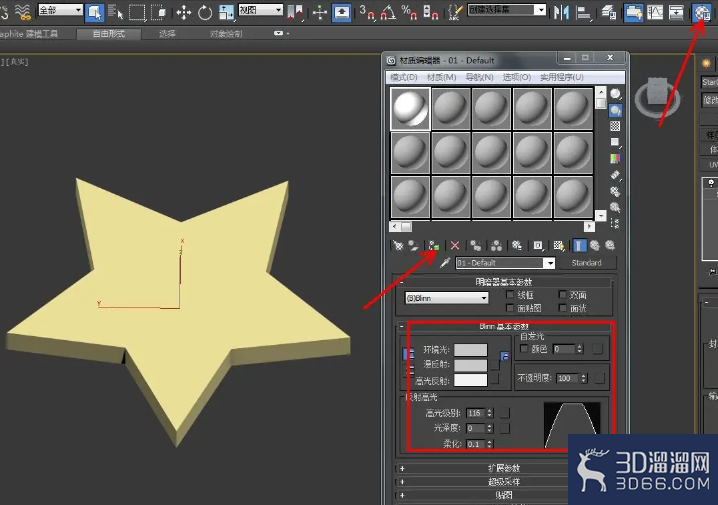Viewport: 718px width, 505px height.
Task: Click Select Object tool in main toolbar
Action: coord(95,12)
